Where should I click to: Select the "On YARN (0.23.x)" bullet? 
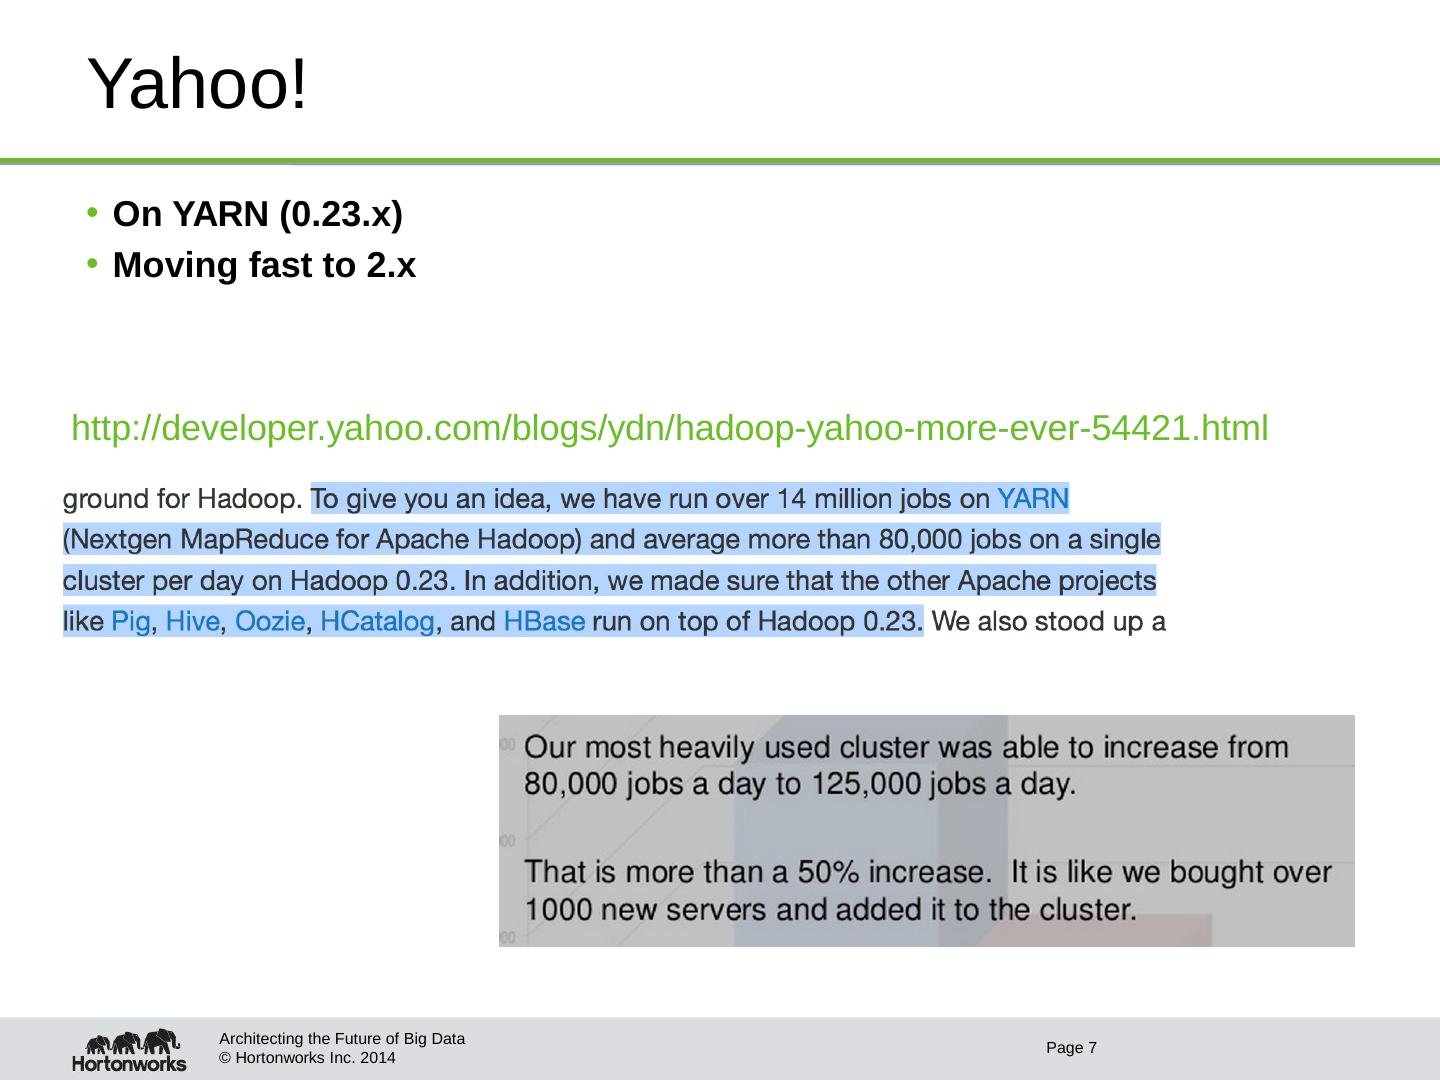[x=258, y=213]
